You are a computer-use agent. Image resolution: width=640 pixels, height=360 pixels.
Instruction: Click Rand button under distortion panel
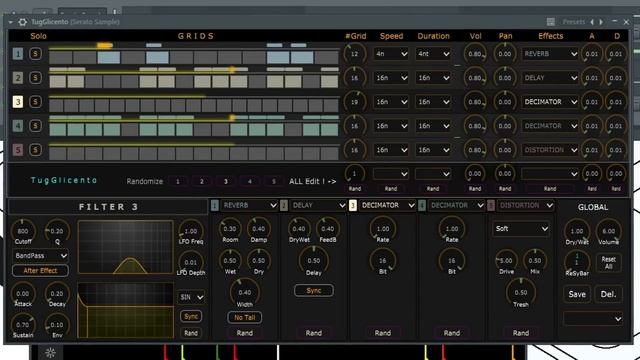[521, 333]
